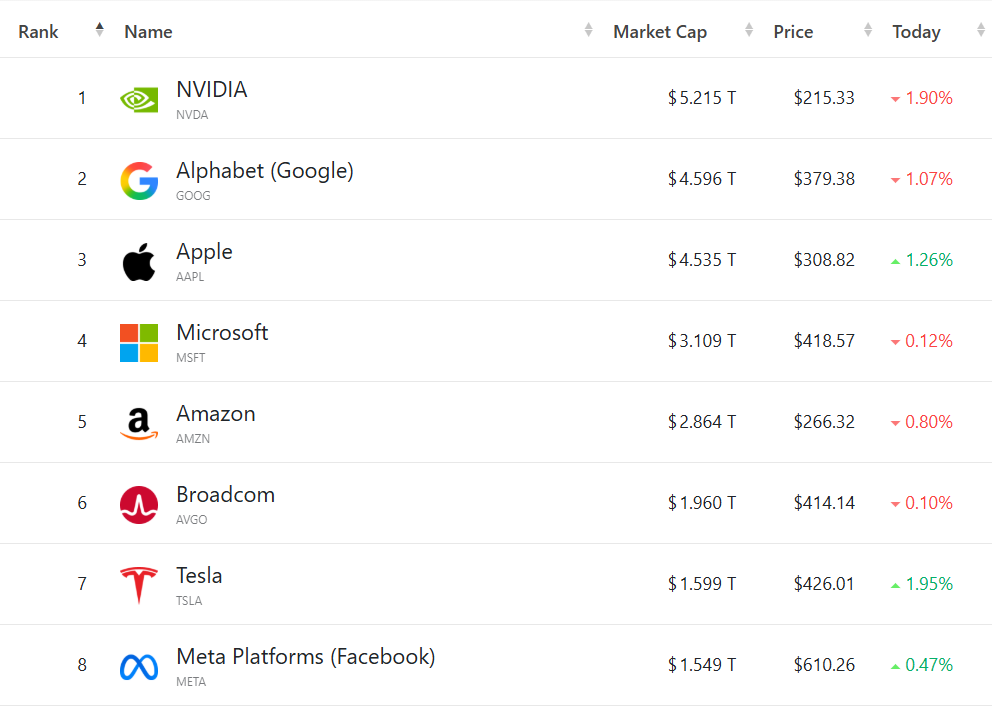Click the NVIDIA logo icon
992x713 pixels.
click(139, 99)
